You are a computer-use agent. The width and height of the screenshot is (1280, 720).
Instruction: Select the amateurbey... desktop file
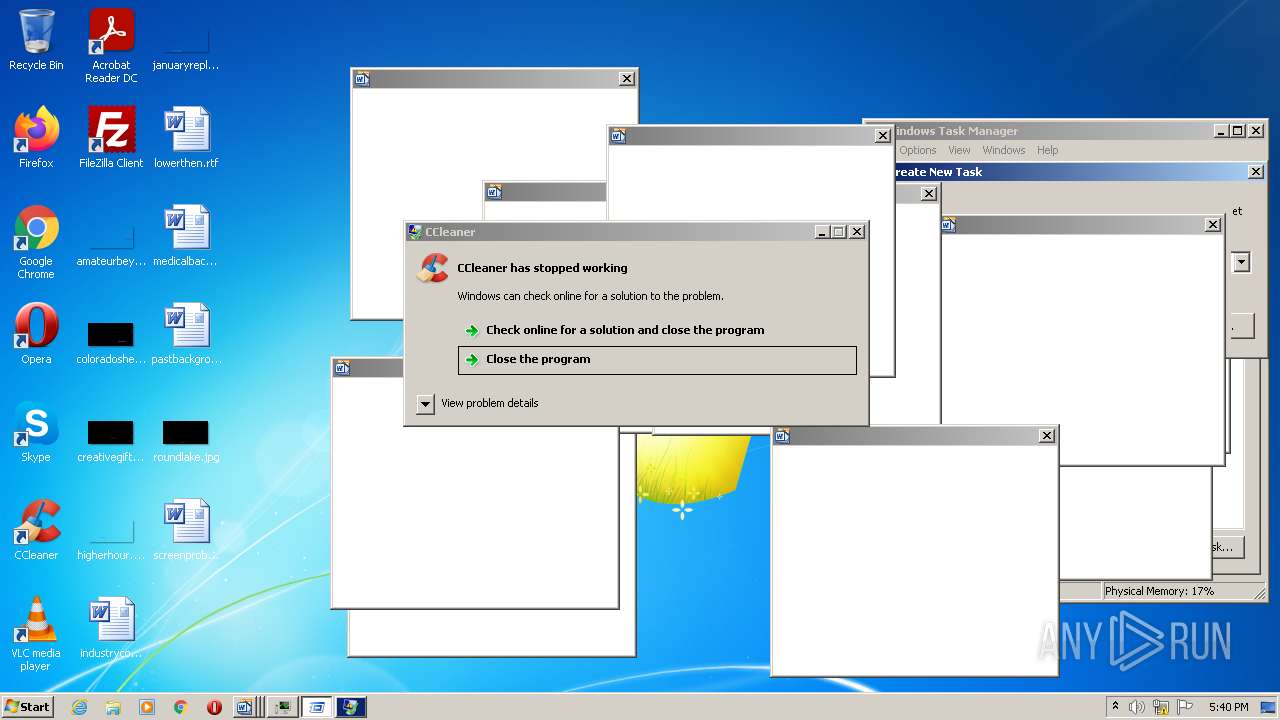point(111,242)
